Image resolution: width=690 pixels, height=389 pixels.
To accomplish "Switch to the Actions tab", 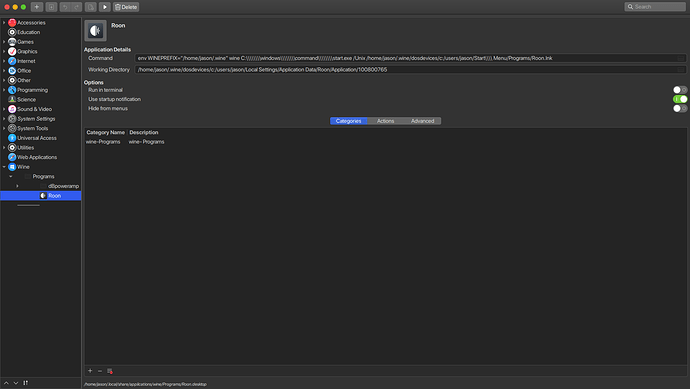I will tap(385, 121).
